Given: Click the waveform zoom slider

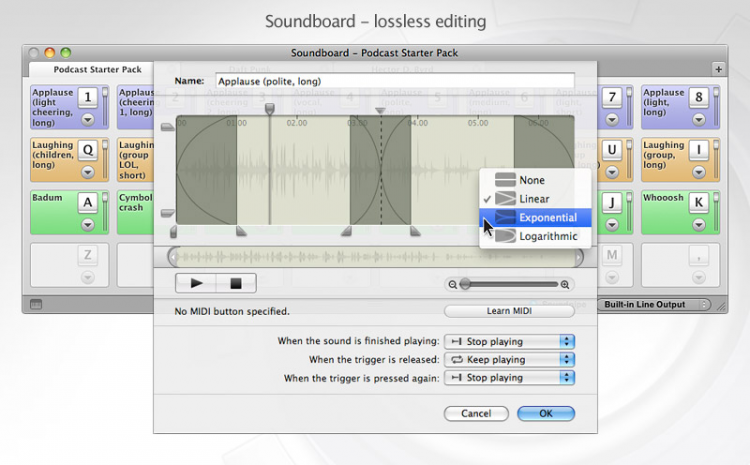Looking at the screenshot, I should pos(515,284).
